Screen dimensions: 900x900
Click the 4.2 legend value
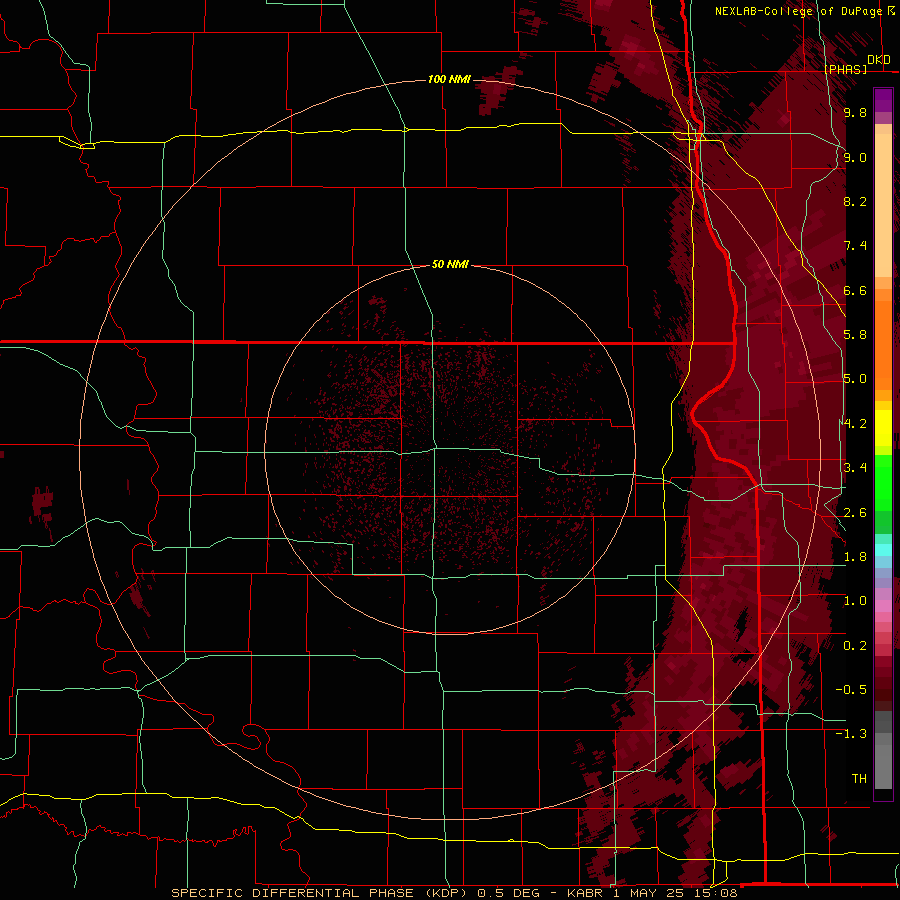(855, 424)
